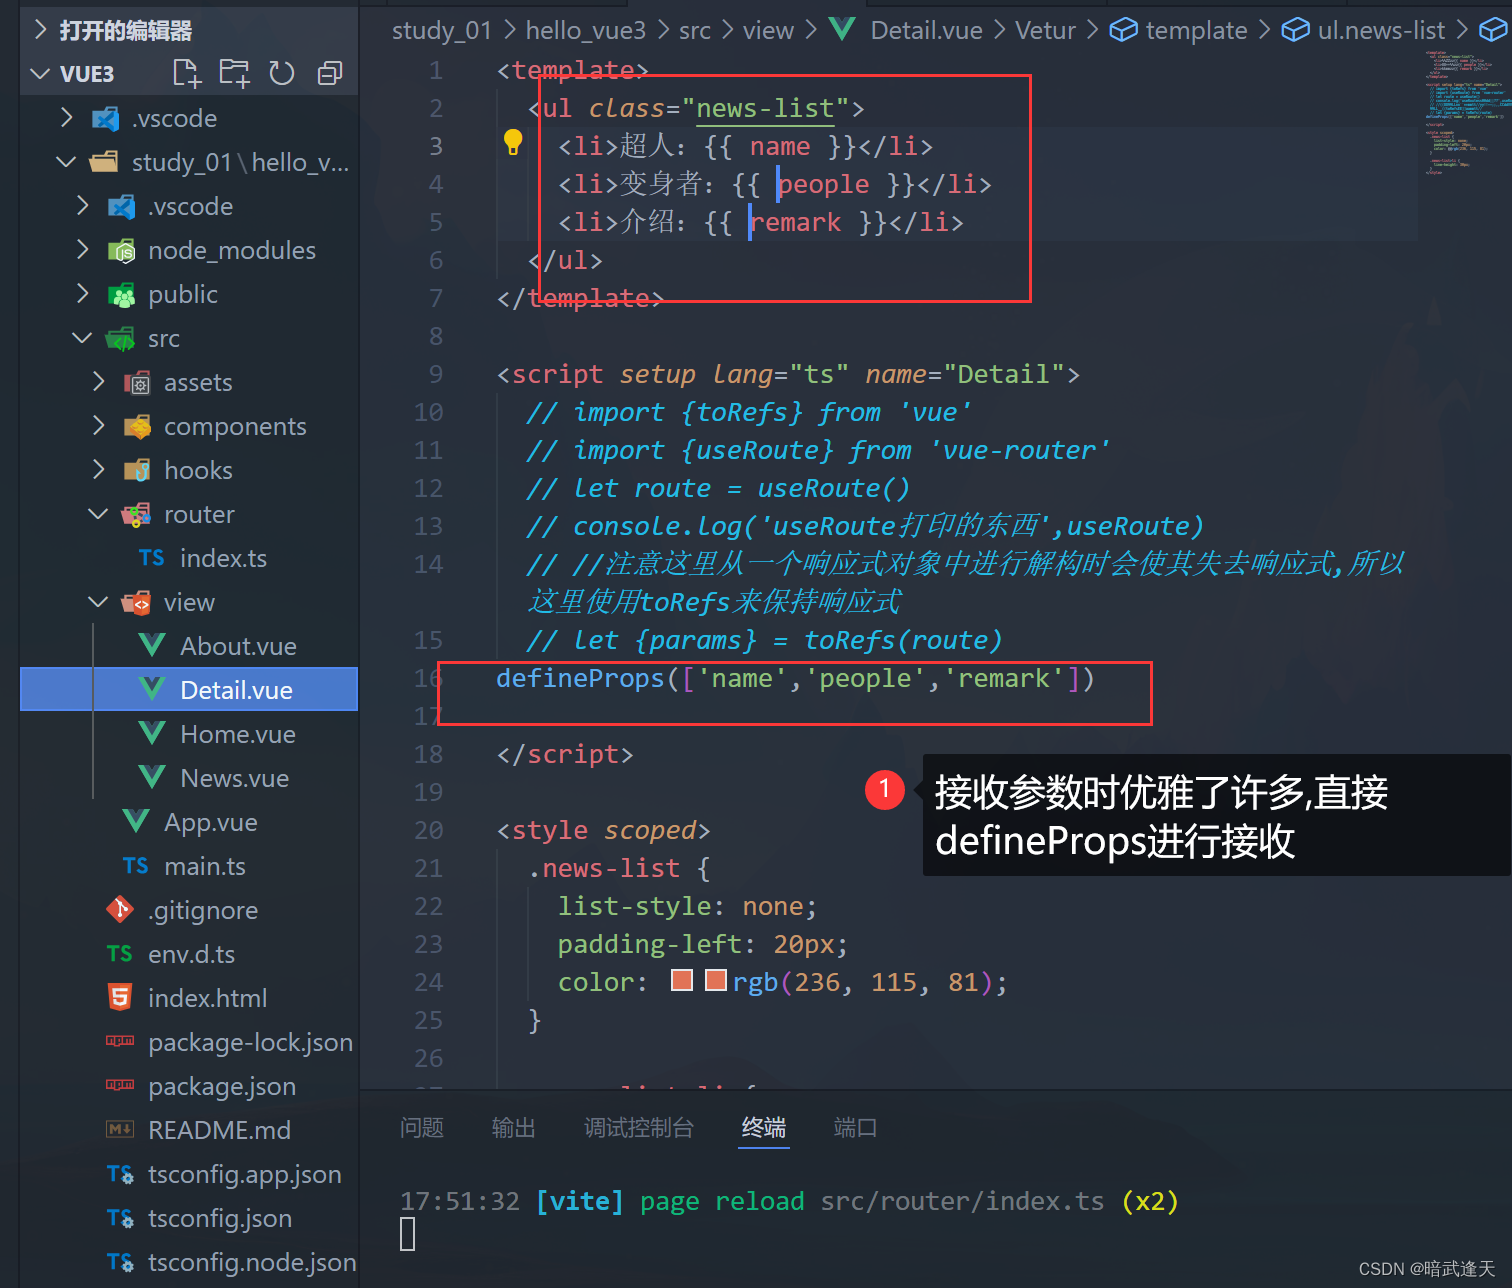The image size is (1512, 1288).
Task: Click the markdown icon beside README.md
Action: (x=120, y=1129)
